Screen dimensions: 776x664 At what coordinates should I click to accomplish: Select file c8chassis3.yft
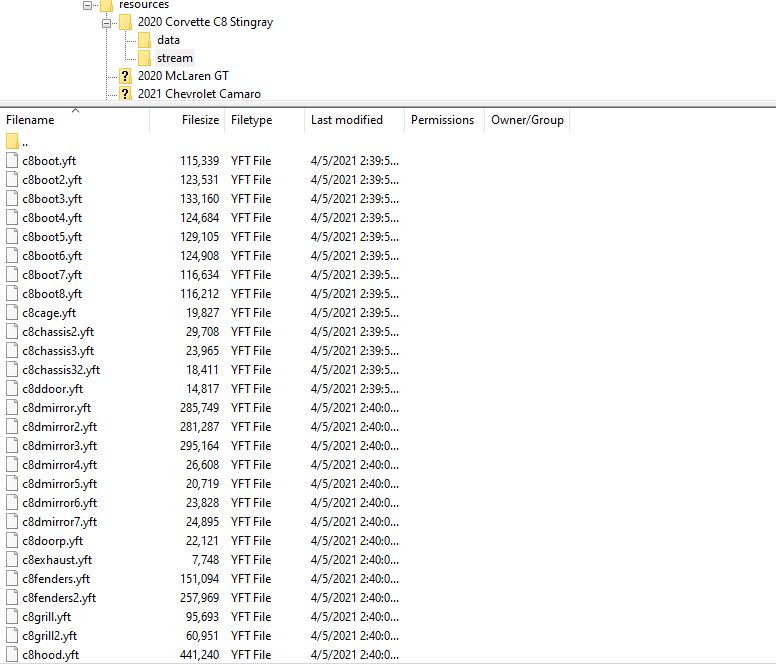(x=58, y=351)
